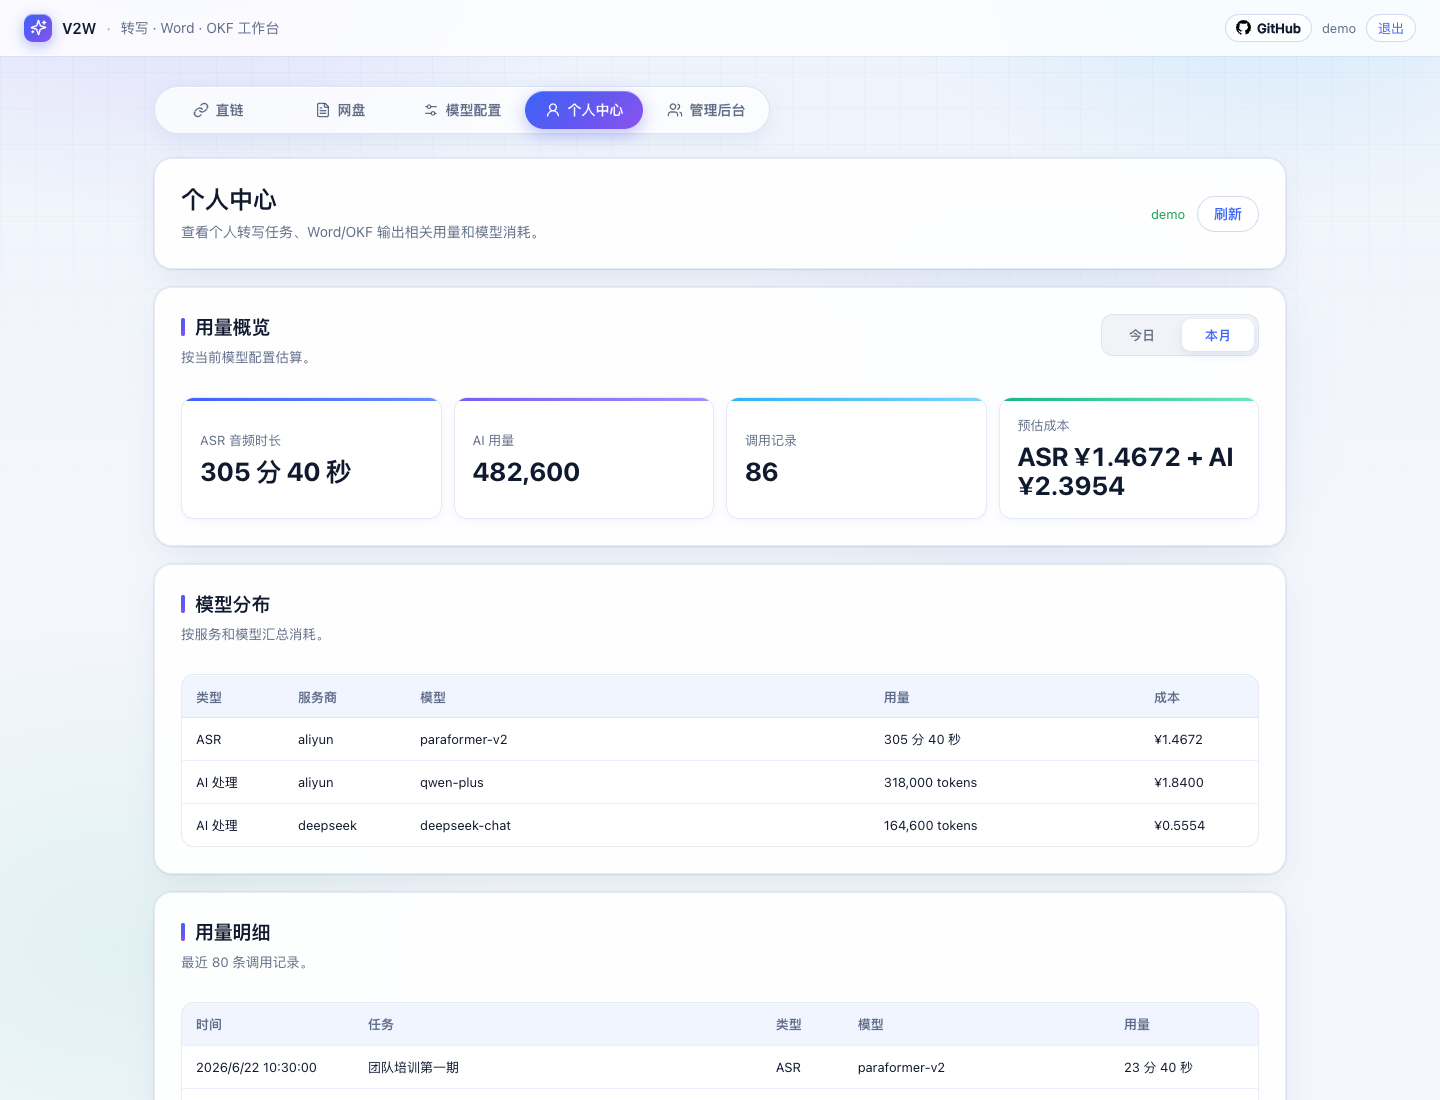
Task: Open the 直链 tab
Action: point(218,110)
